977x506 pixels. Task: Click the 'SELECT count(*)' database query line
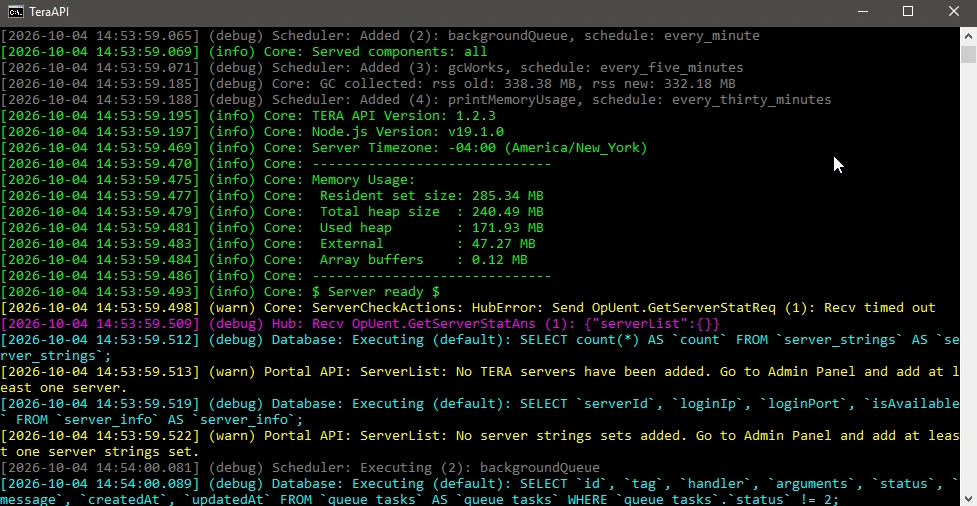tap(480, 348)
